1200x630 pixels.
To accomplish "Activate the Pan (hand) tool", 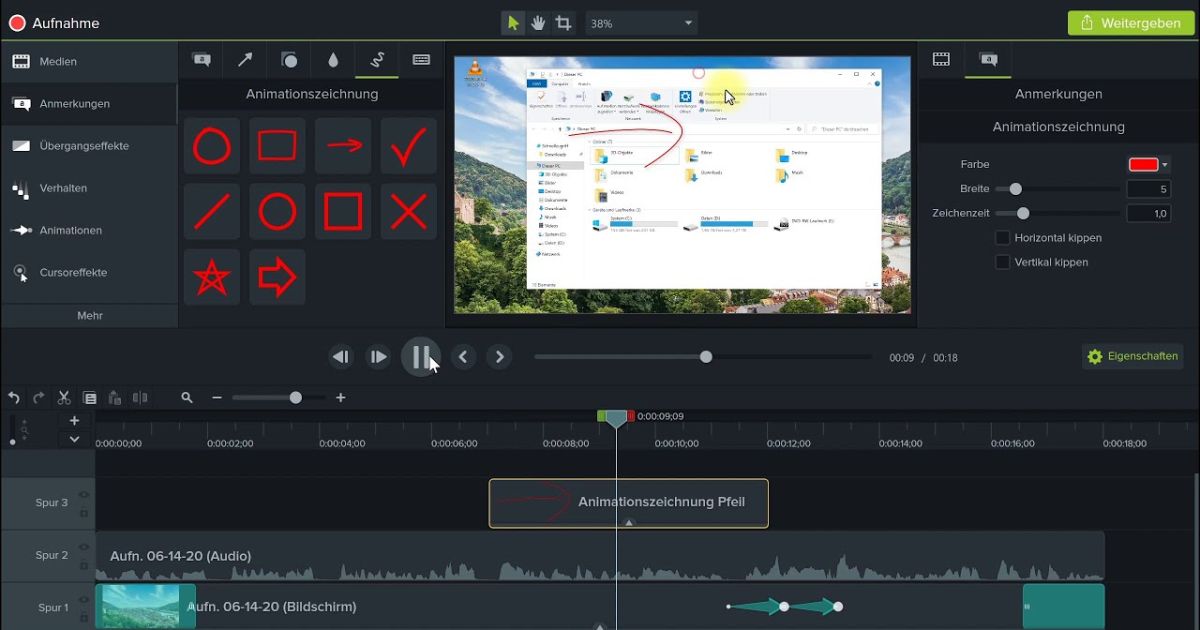I will [538, 21].
